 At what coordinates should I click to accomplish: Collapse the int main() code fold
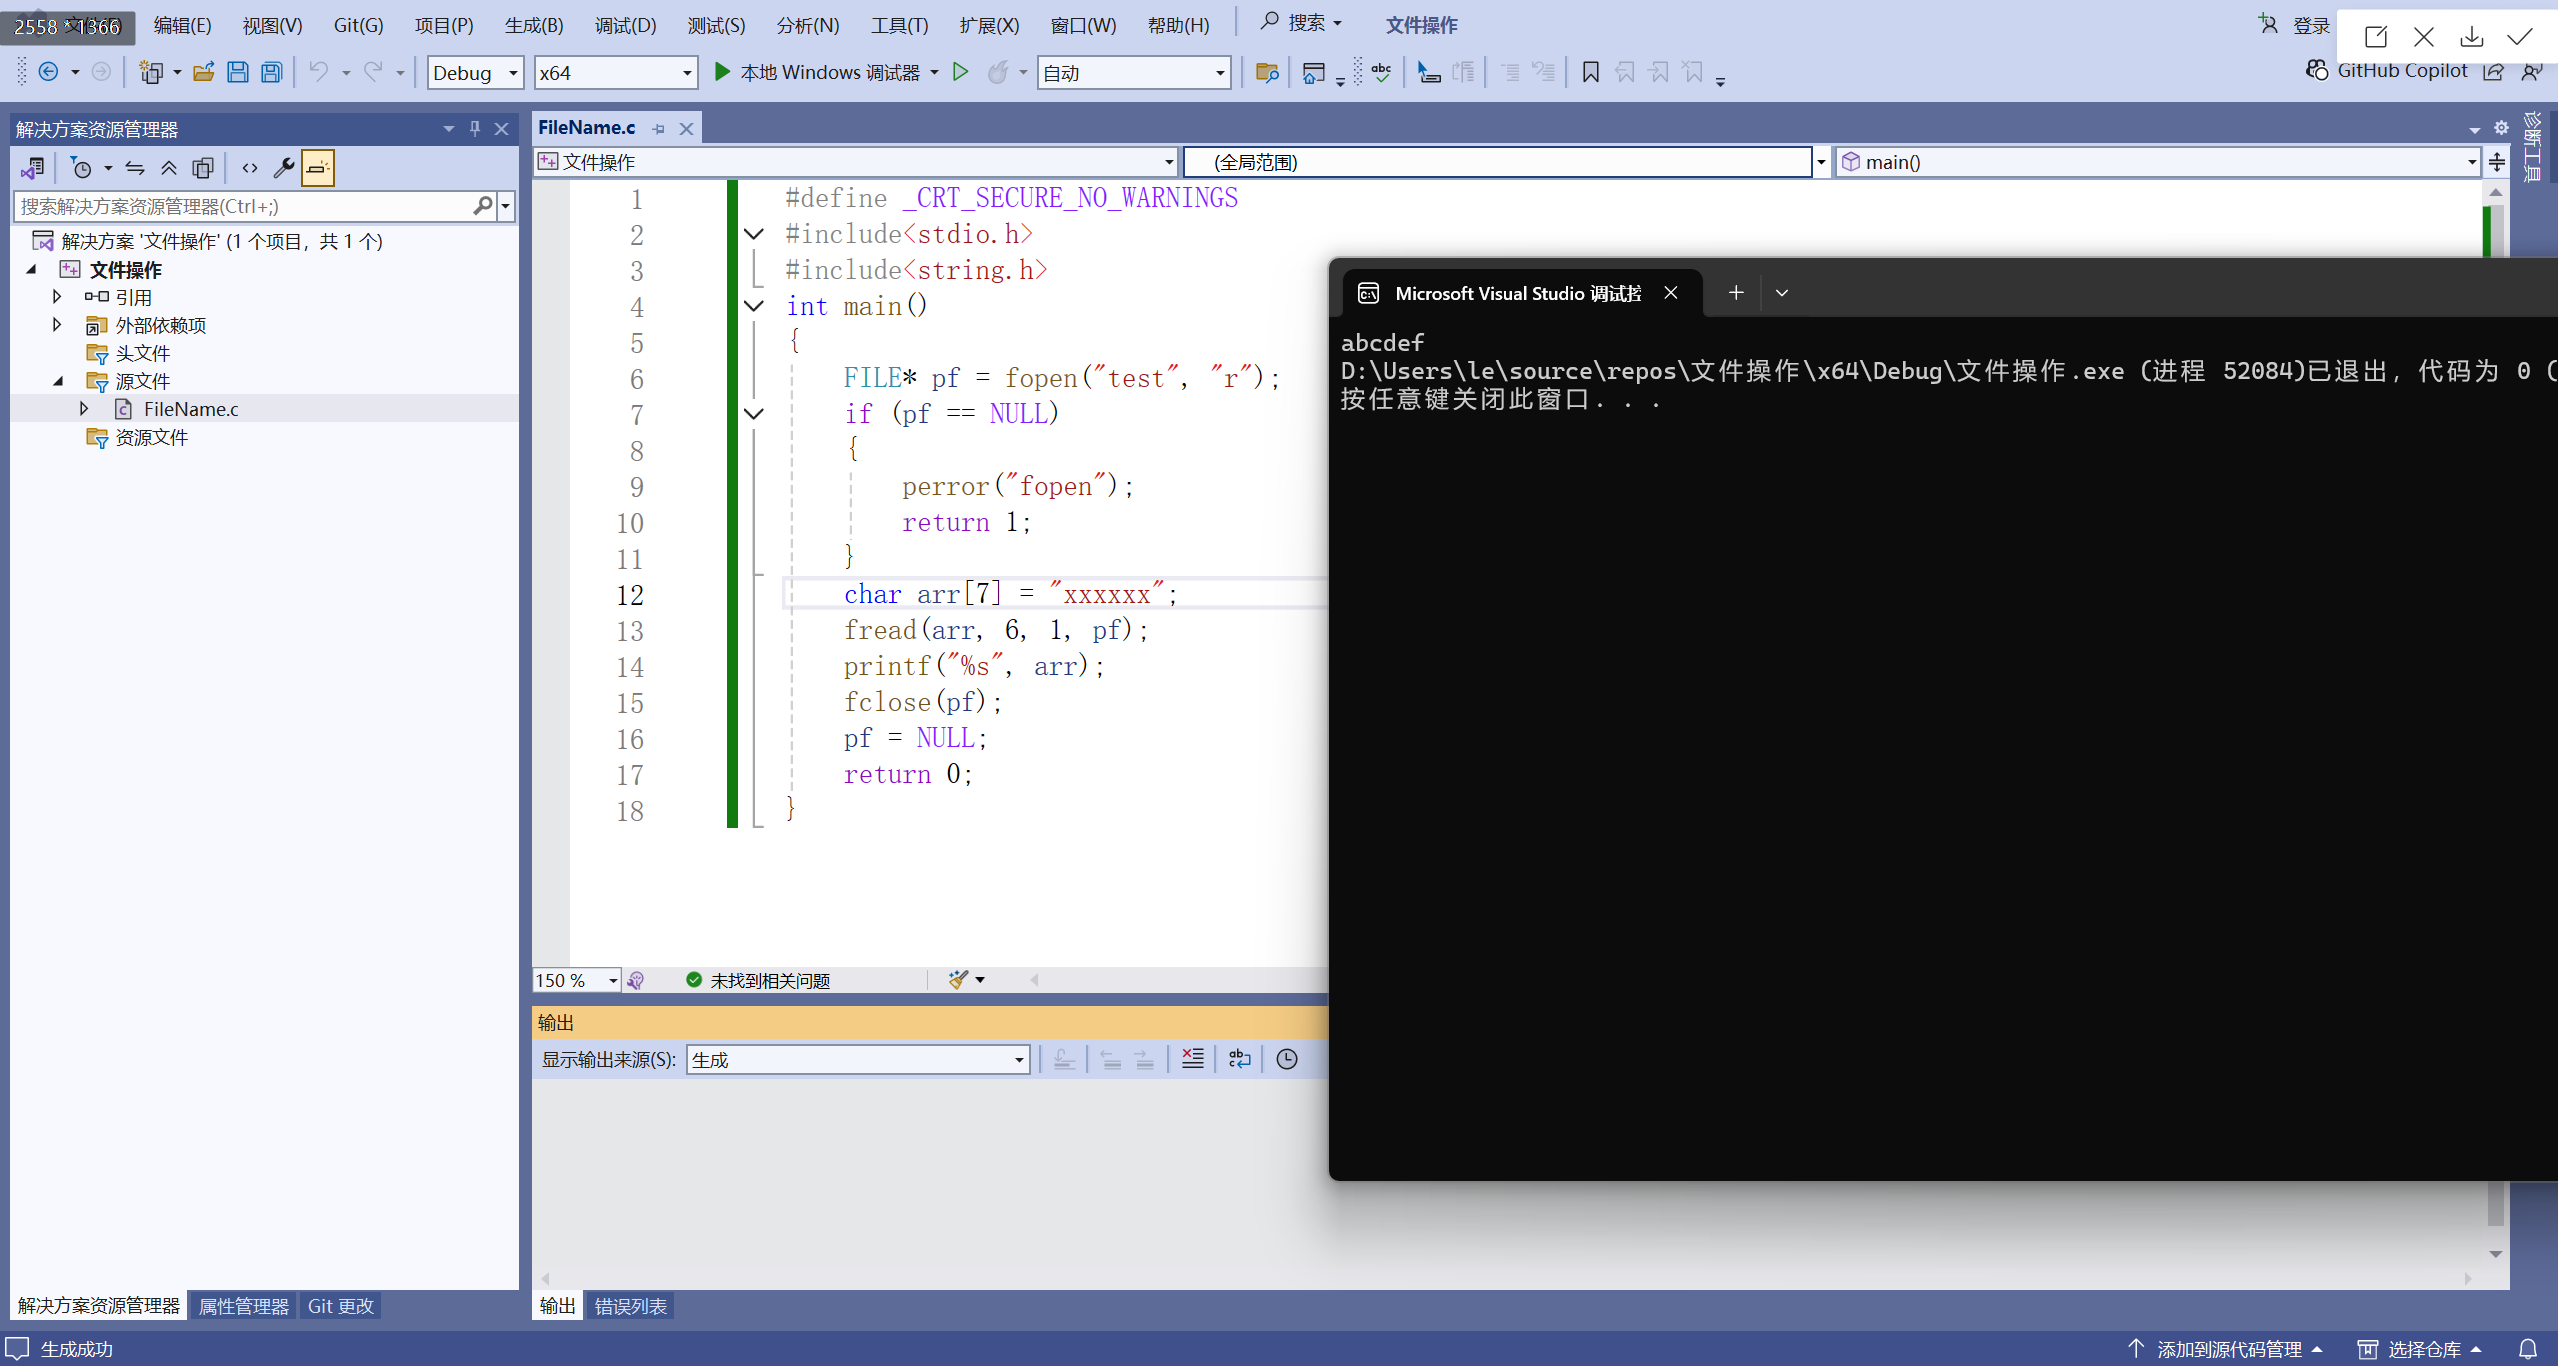coord(755,306)
